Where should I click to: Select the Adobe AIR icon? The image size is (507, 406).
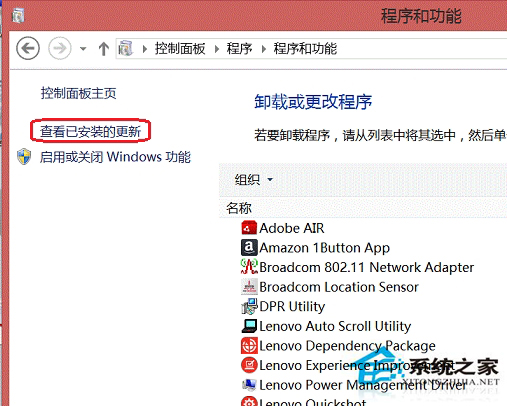pyautogui.click(x=249, y=228)
